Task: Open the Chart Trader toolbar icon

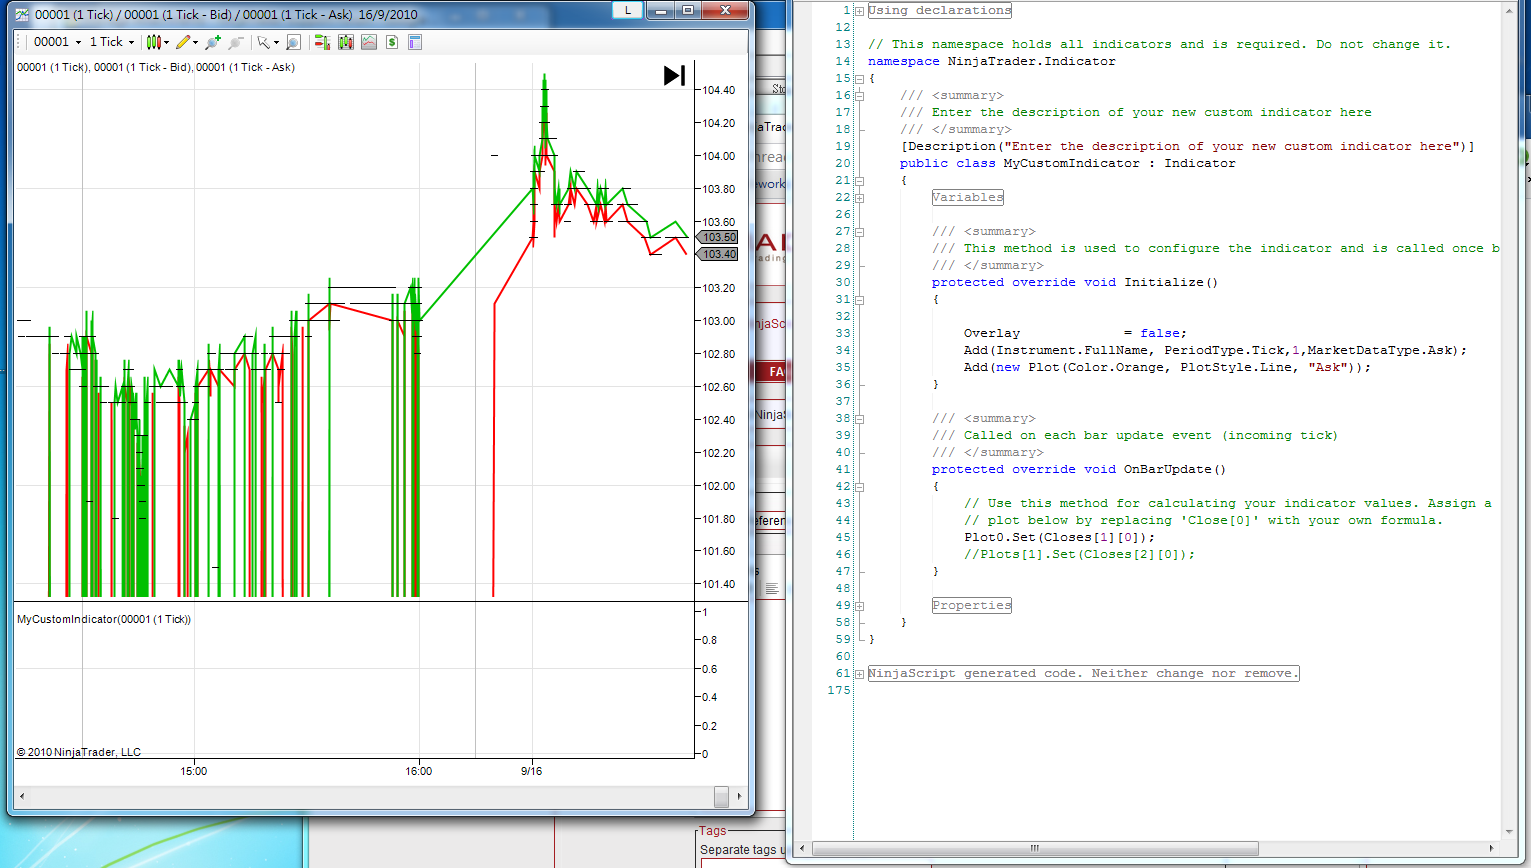Action: point(322,42)
